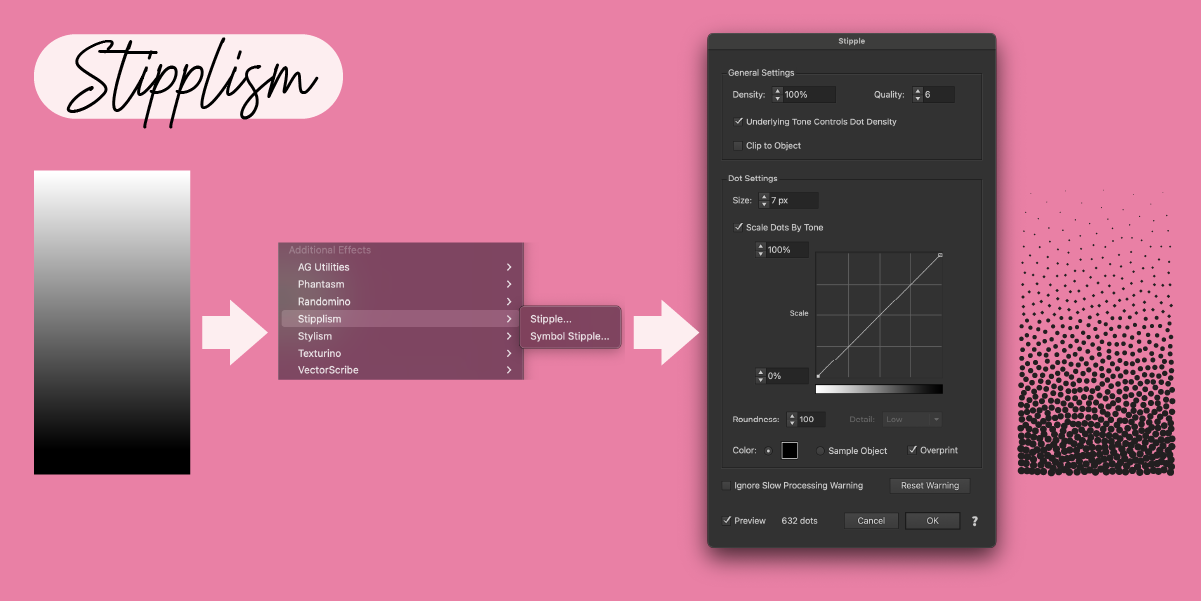Expand VectorScribe submenu chevron
This screenshot has width=1201, height=601.
coord(509,370)
